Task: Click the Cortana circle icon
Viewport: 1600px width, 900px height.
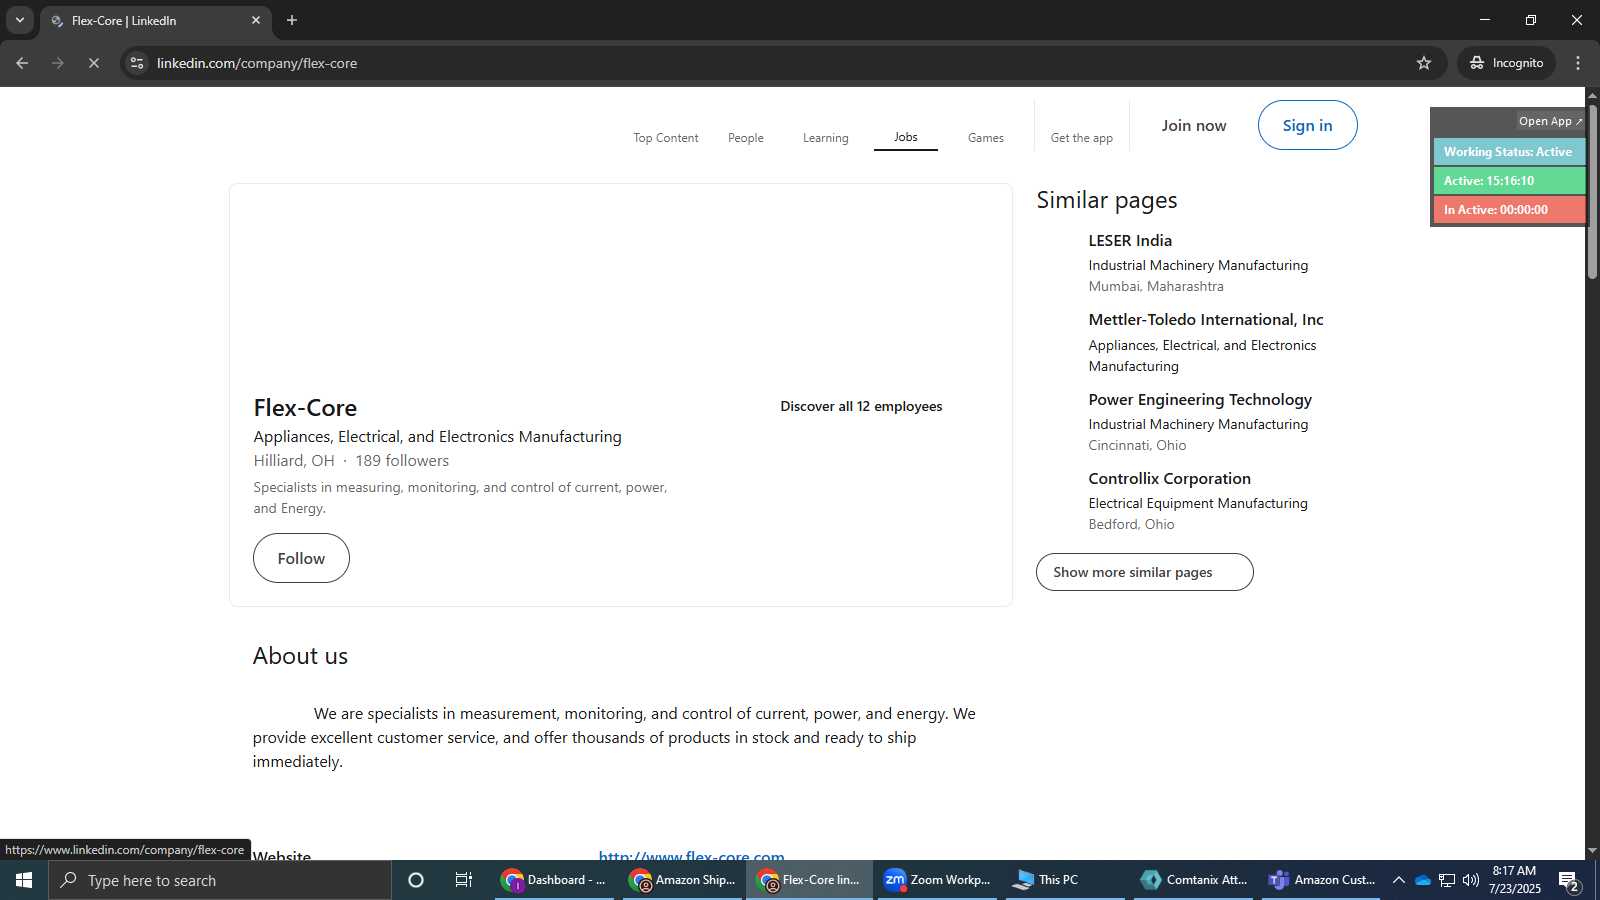Action: pyautogui.click(x=416, y=880)
